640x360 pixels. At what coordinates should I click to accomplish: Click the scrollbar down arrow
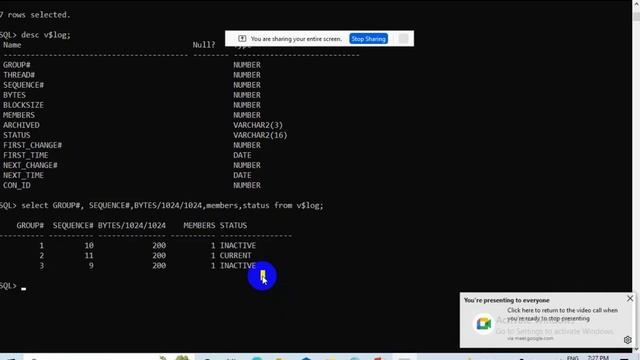click(636, 350)
